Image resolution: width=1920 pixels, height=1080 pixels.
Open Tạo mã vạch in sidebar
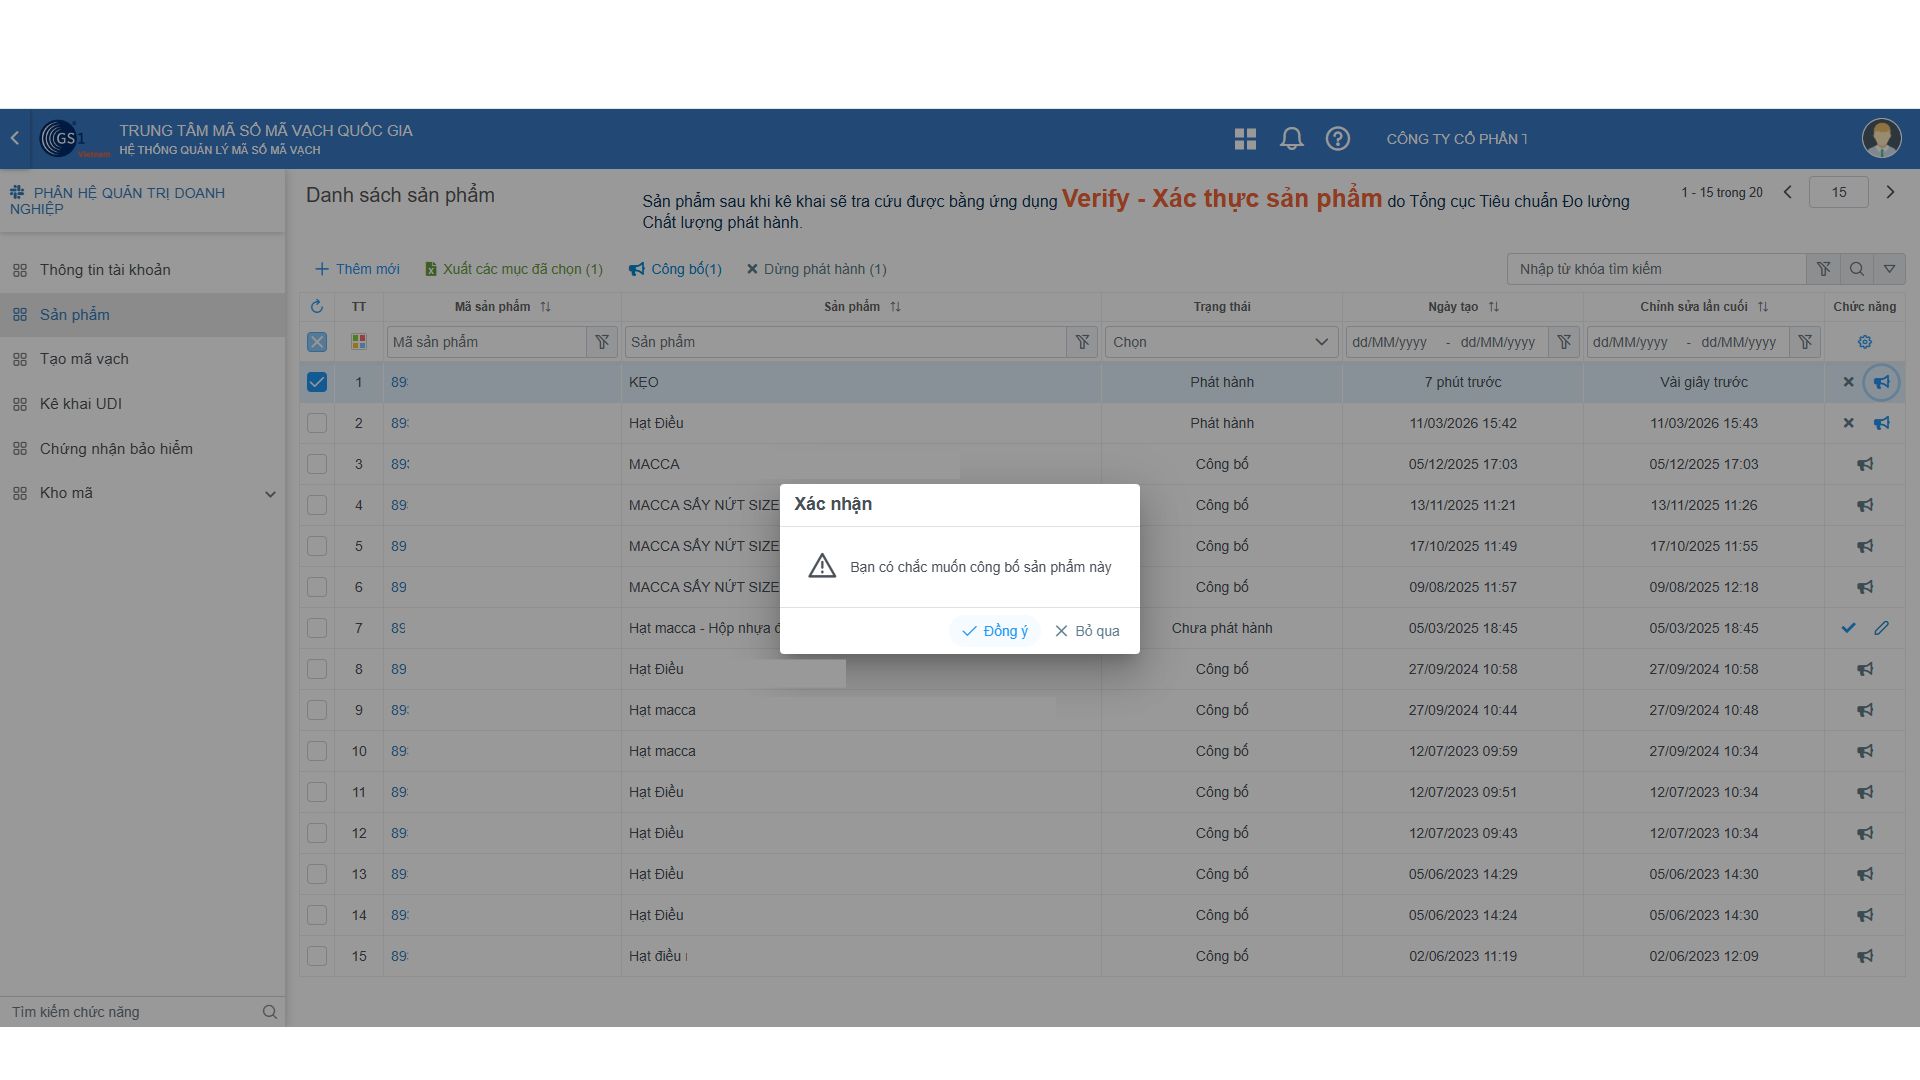point(84,359)
